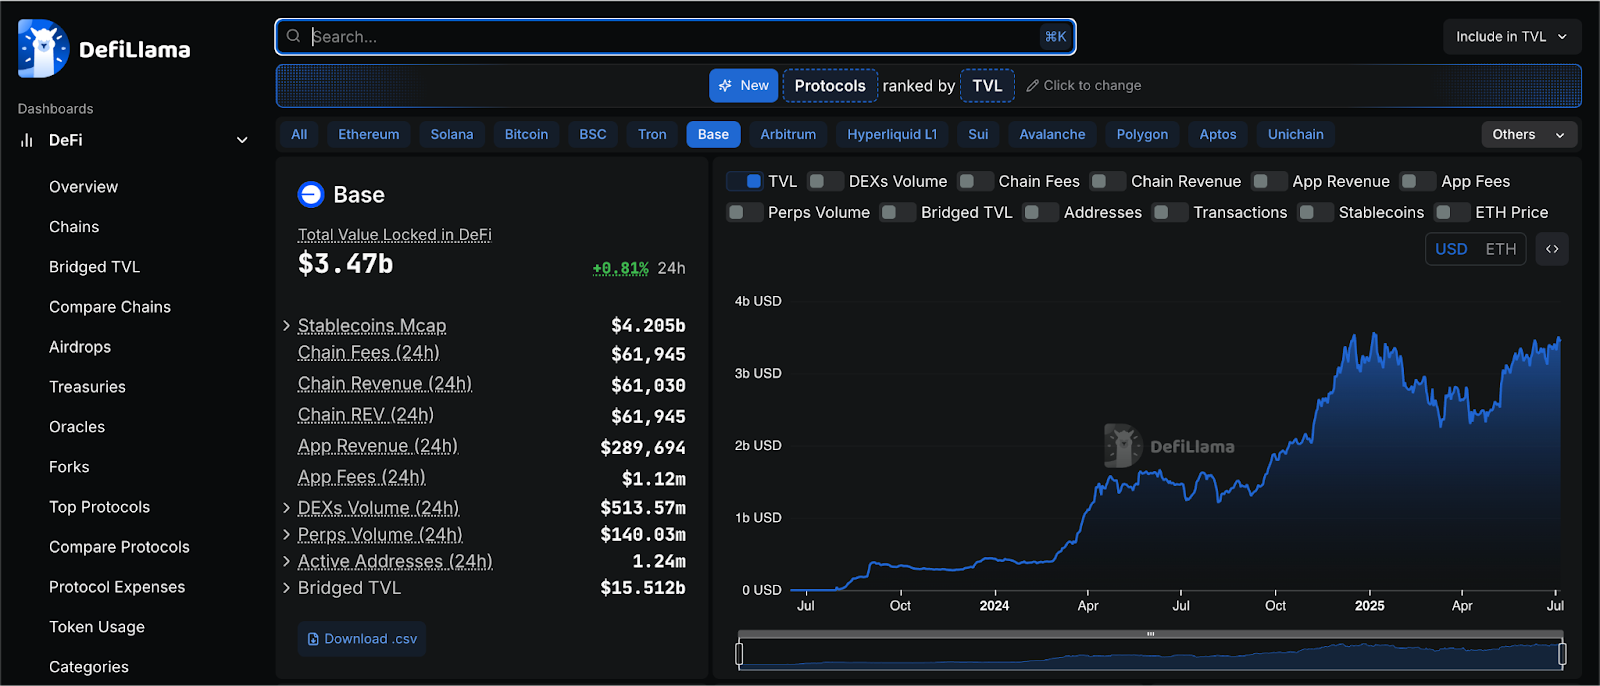Open the Overview sidebar link
This screenshot has height=686, width=1600.
83,187
